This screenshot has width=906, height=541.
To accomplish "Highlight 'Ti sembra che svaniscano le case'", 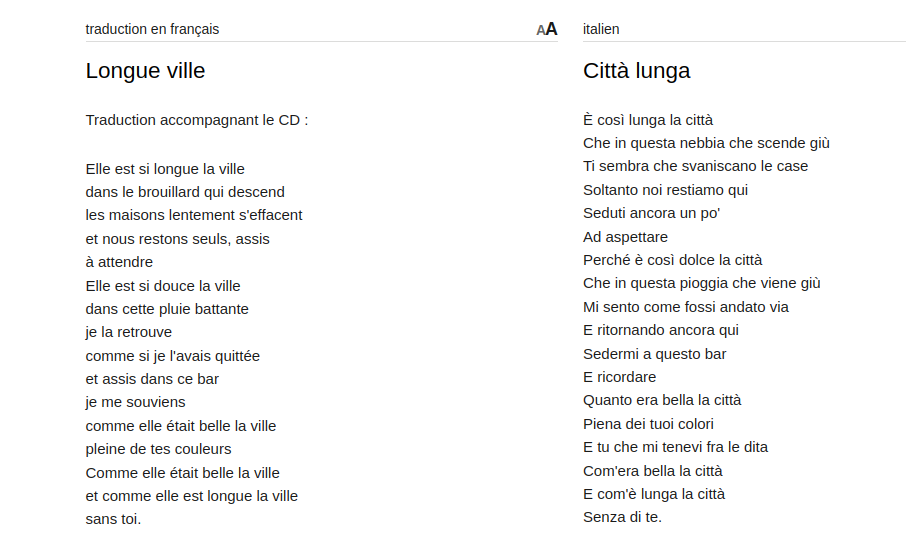I will point(695,166).
